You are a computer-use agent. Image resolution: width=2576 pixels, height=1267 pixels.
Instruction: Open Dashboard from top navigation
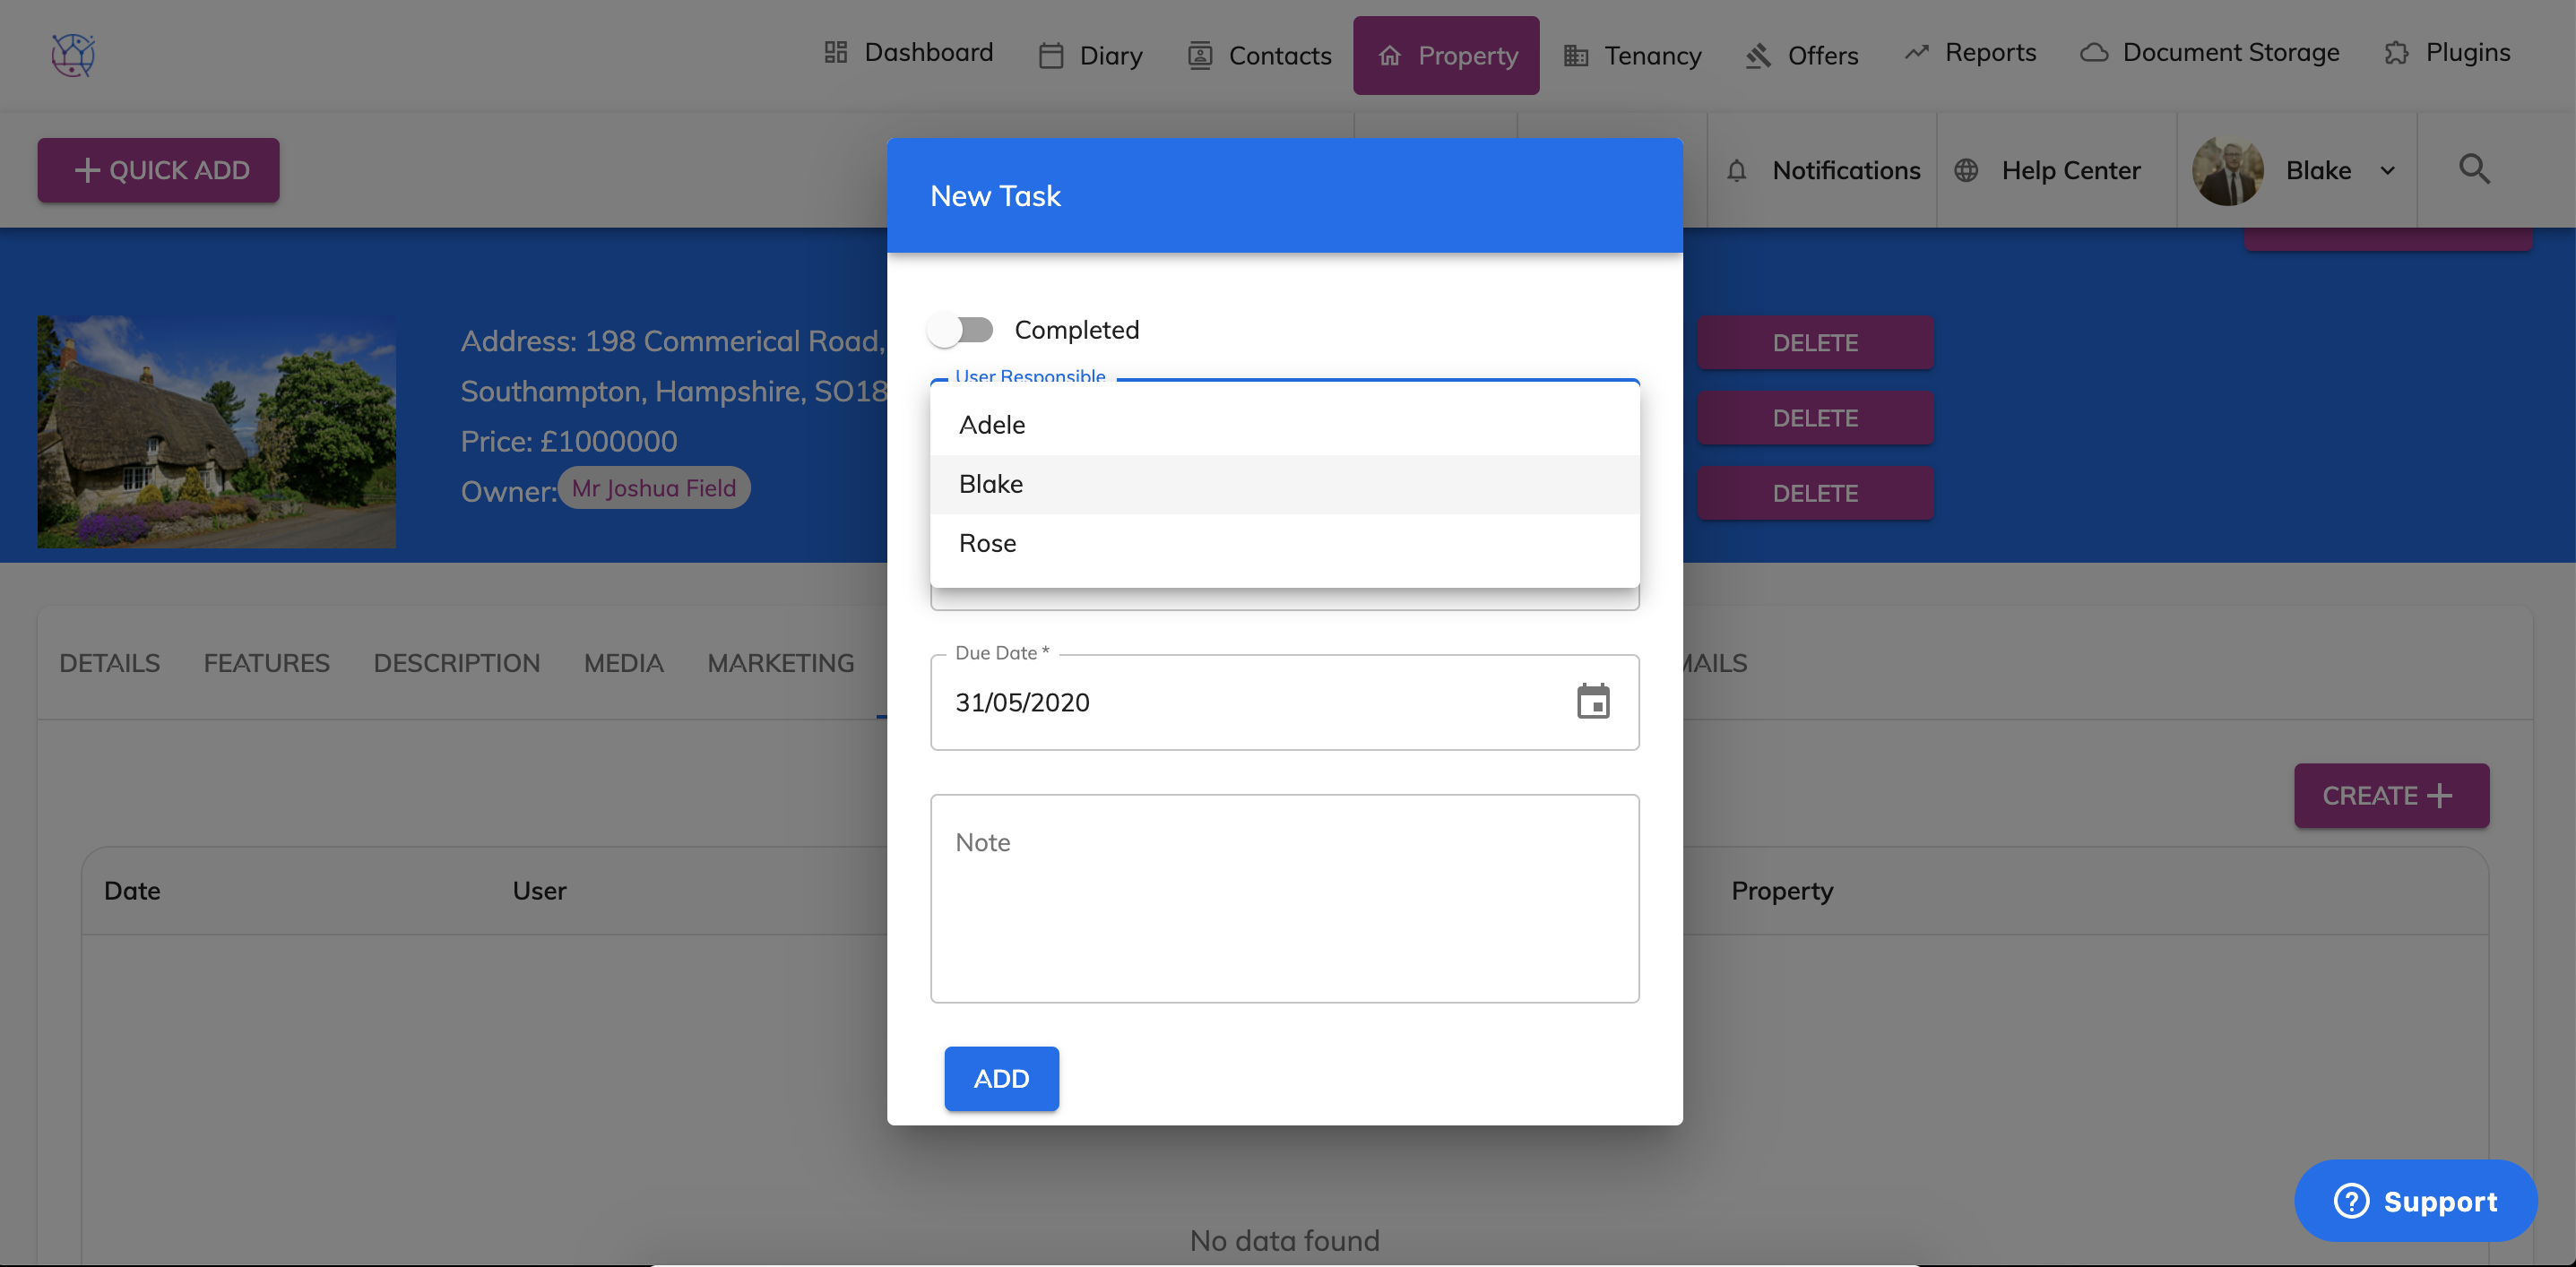tap(908, 53)
